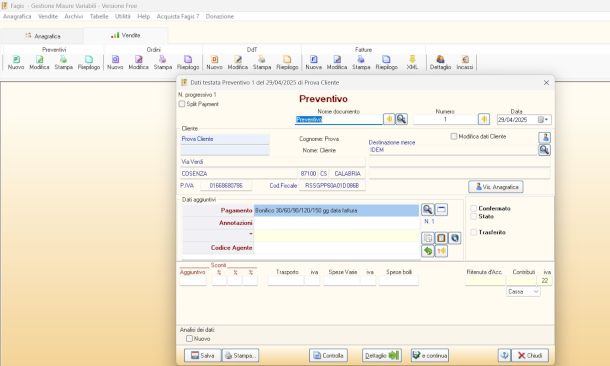Click the brown clipboard icon in Dati aggiuntivi

tap(441, 238)
